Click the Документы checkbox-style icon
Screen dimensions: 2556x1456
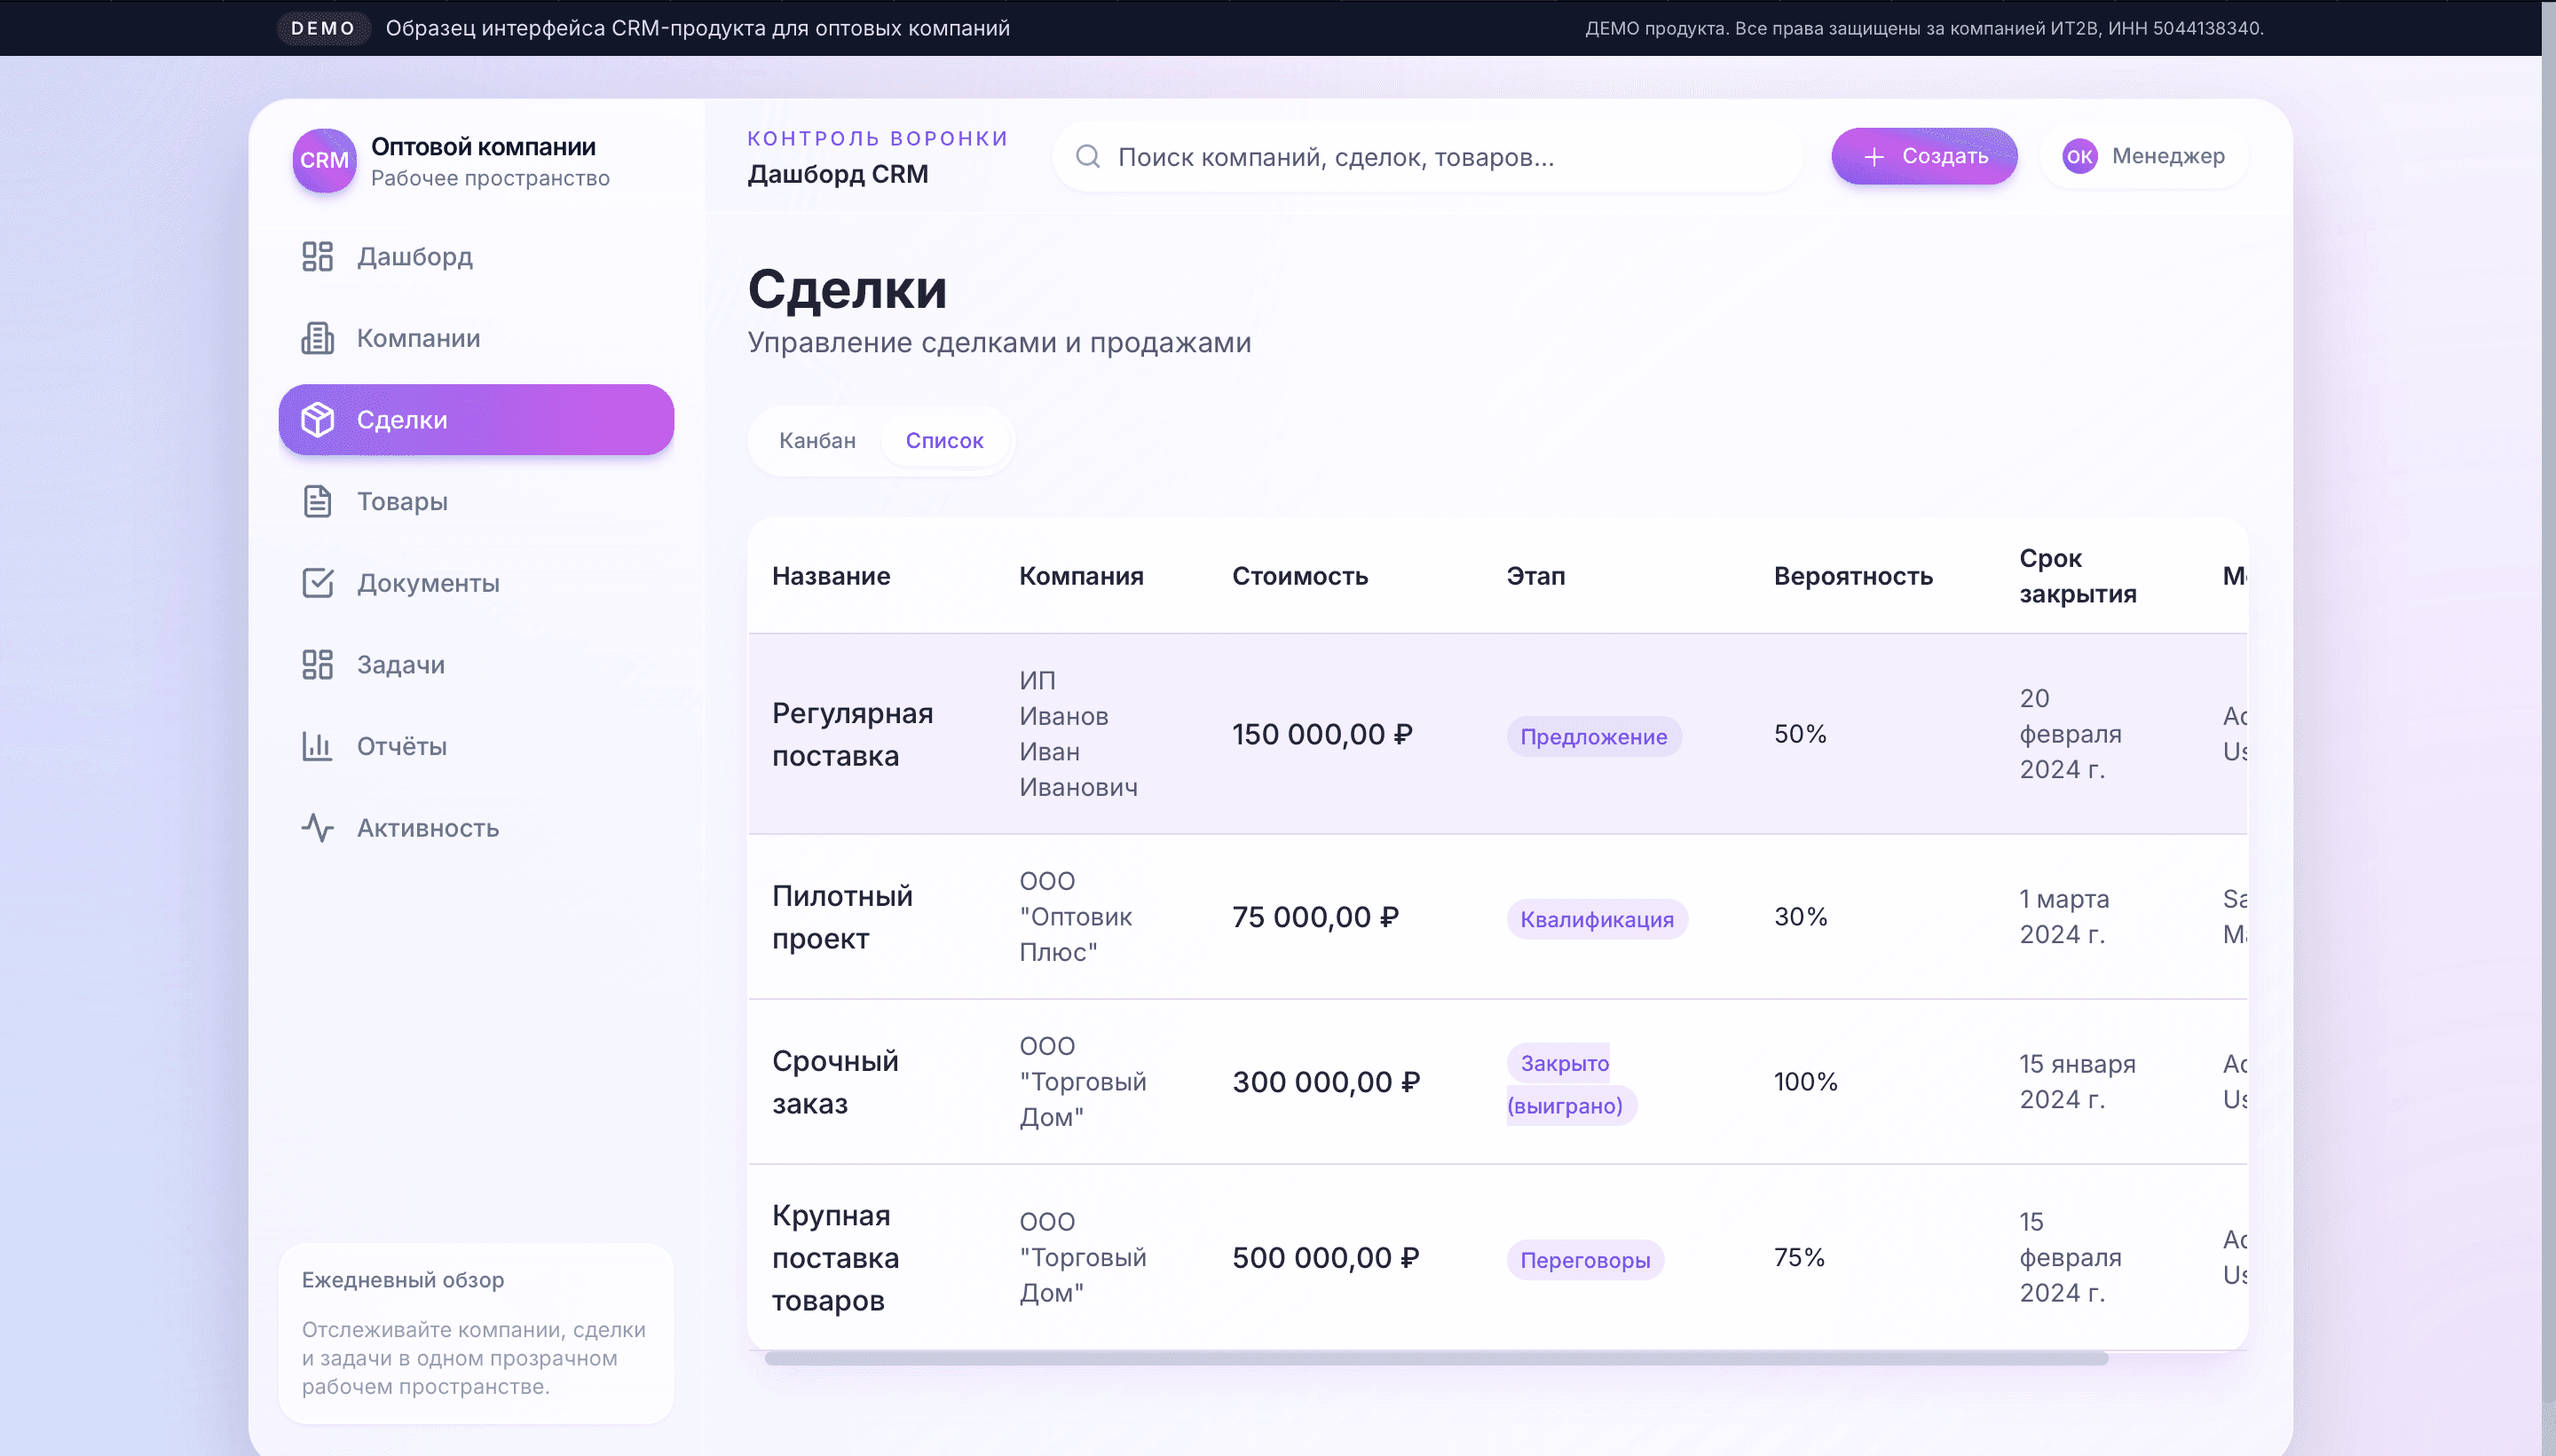coord(317,583)
